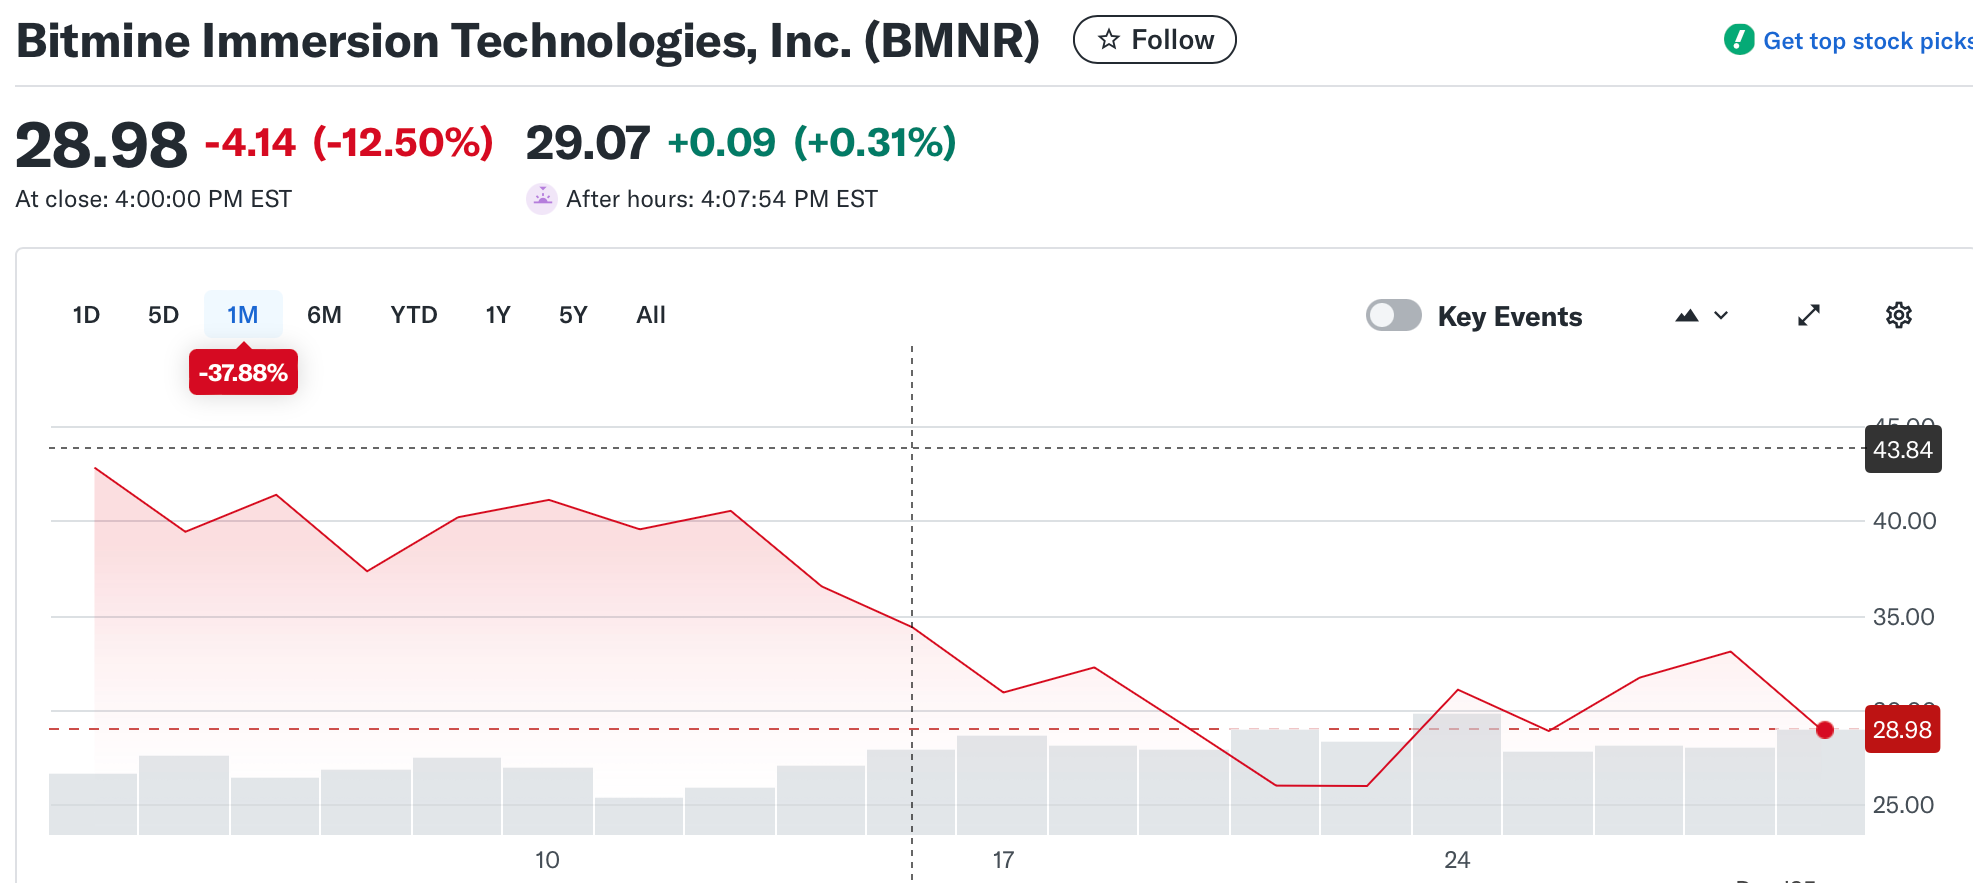View the All-time chart
This screenshot has width=1973, height=883.
(650, 314)
